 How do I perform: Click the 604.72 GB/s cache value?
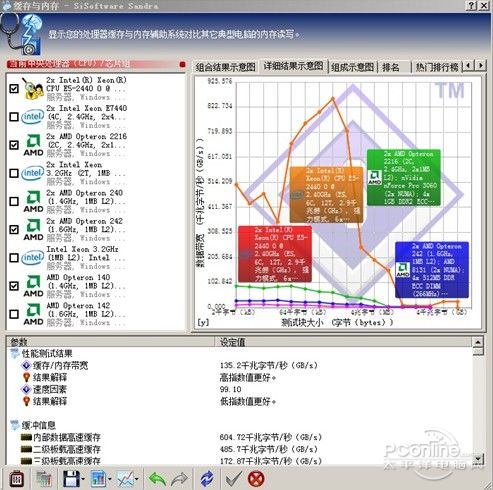271,437
